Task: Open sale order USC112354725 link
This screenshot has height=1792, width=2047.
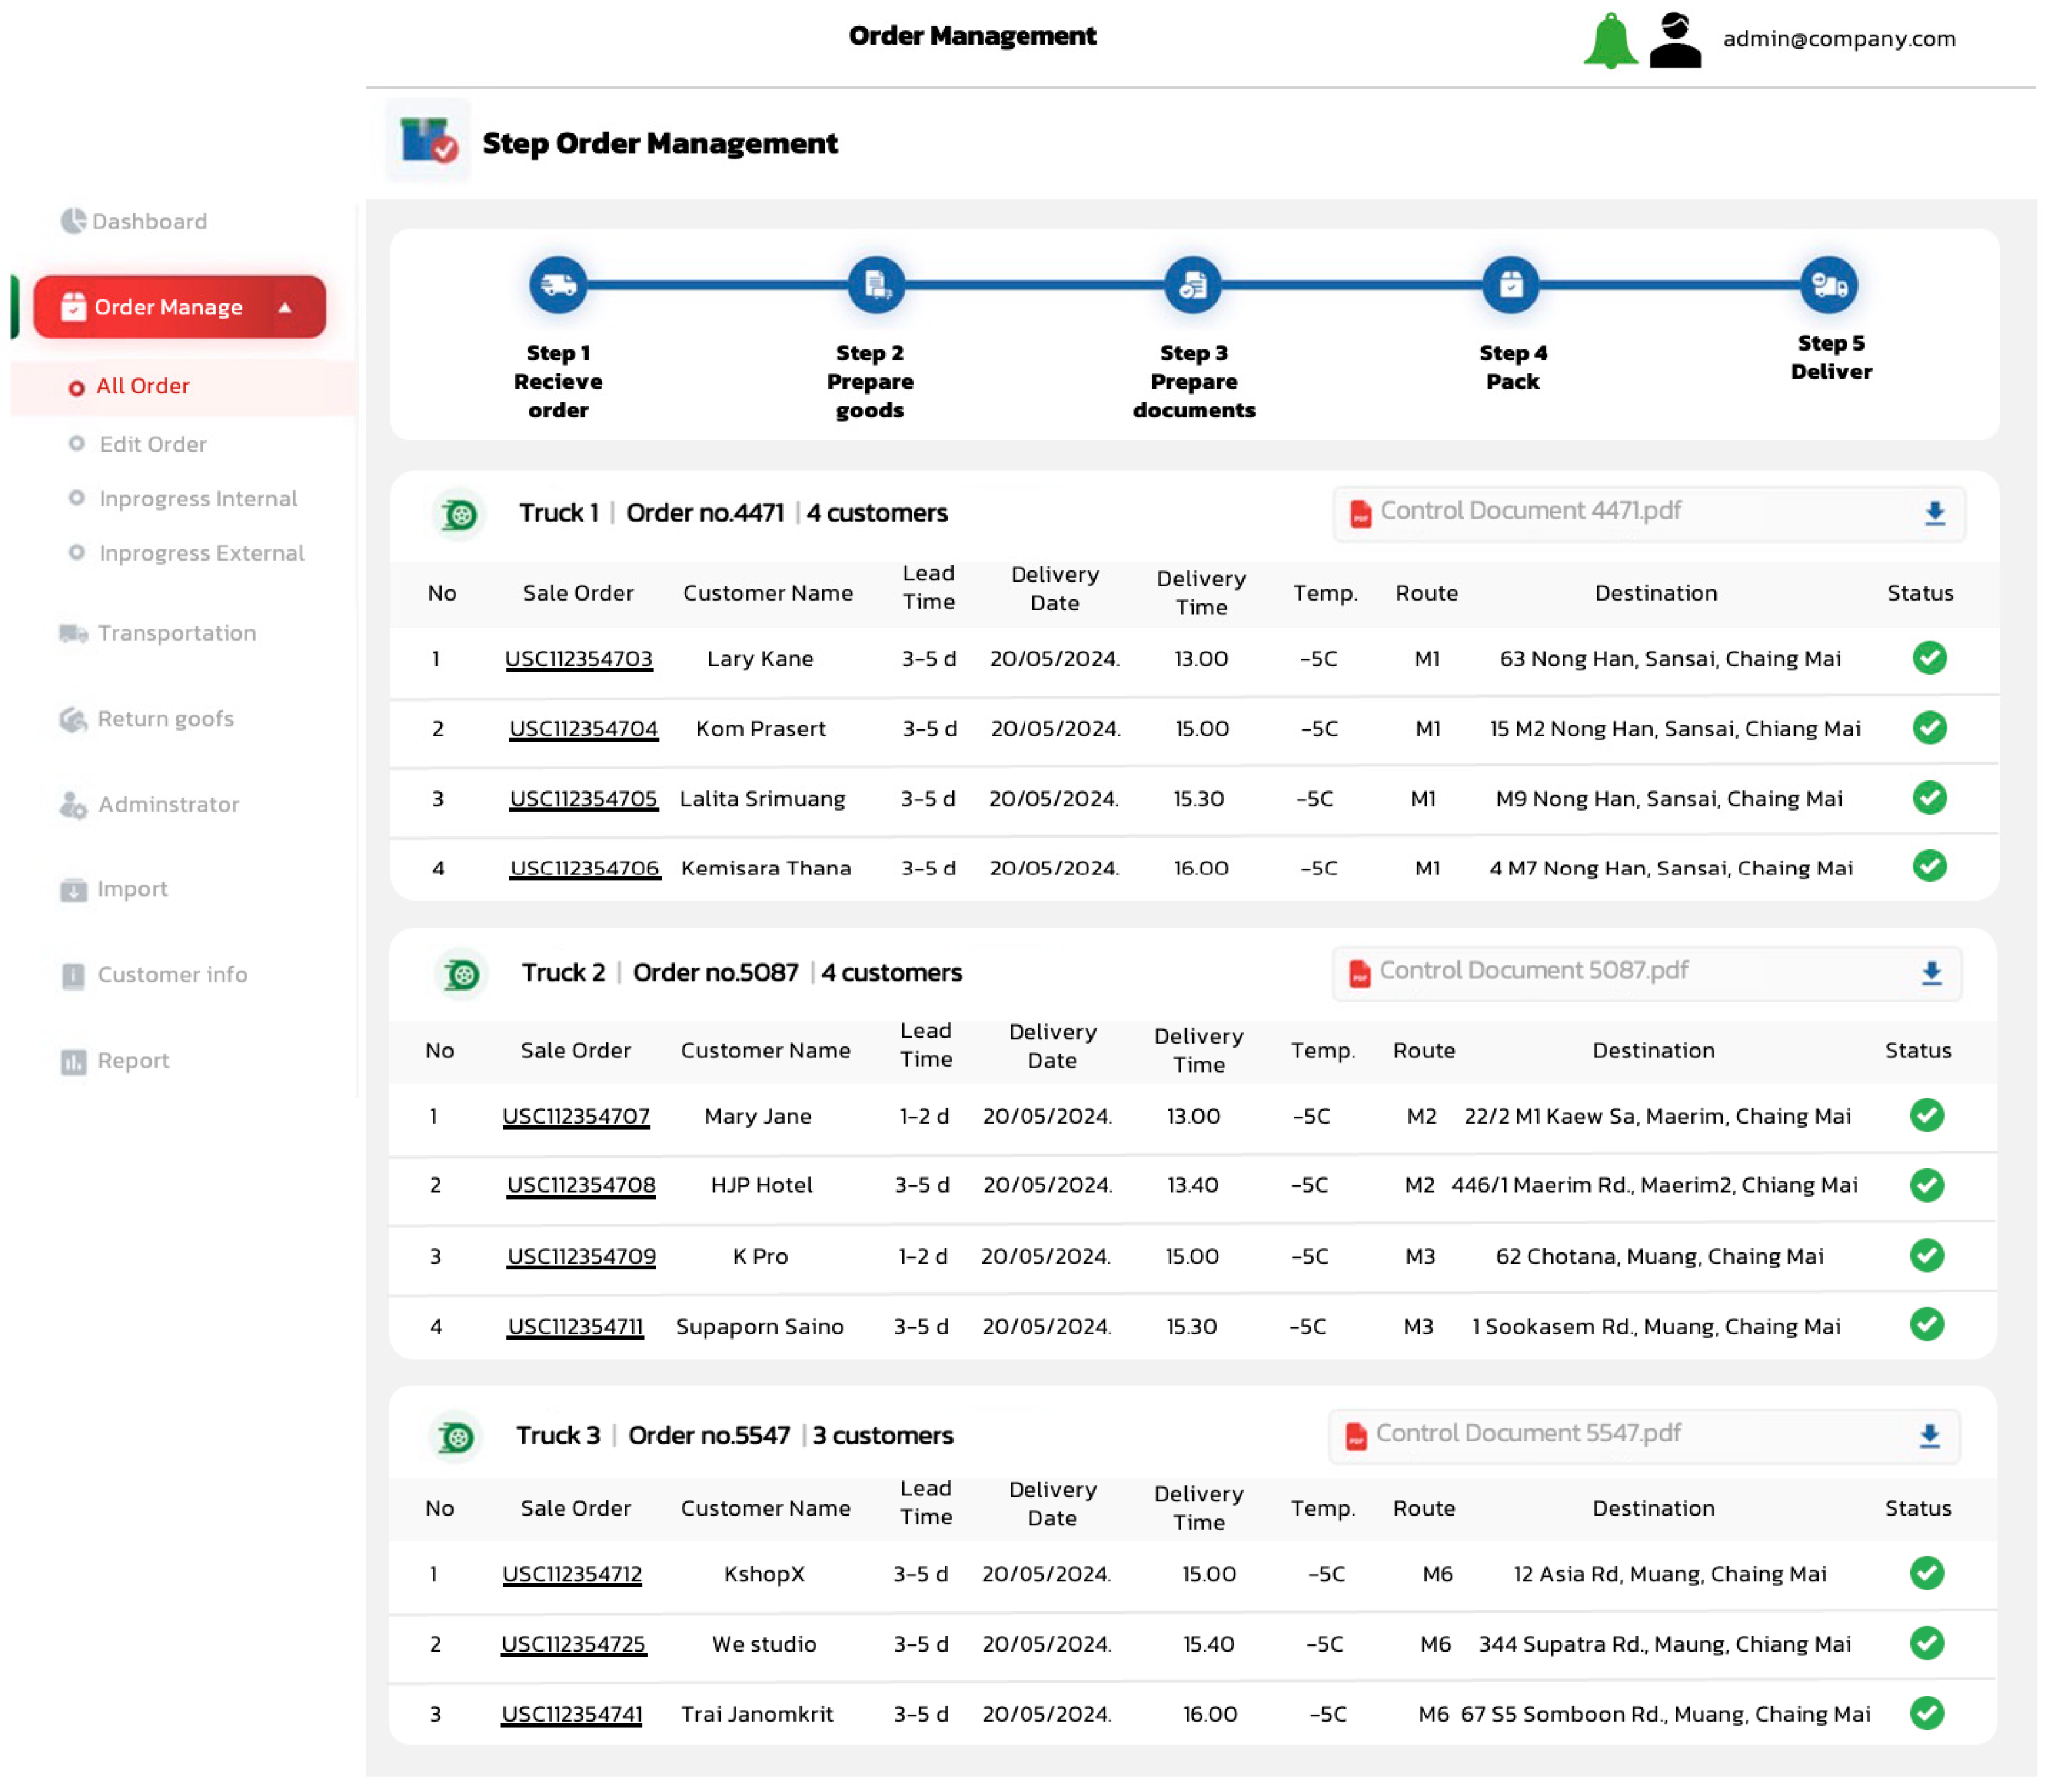Action: pyautogui.click(x=573, y=1644)
